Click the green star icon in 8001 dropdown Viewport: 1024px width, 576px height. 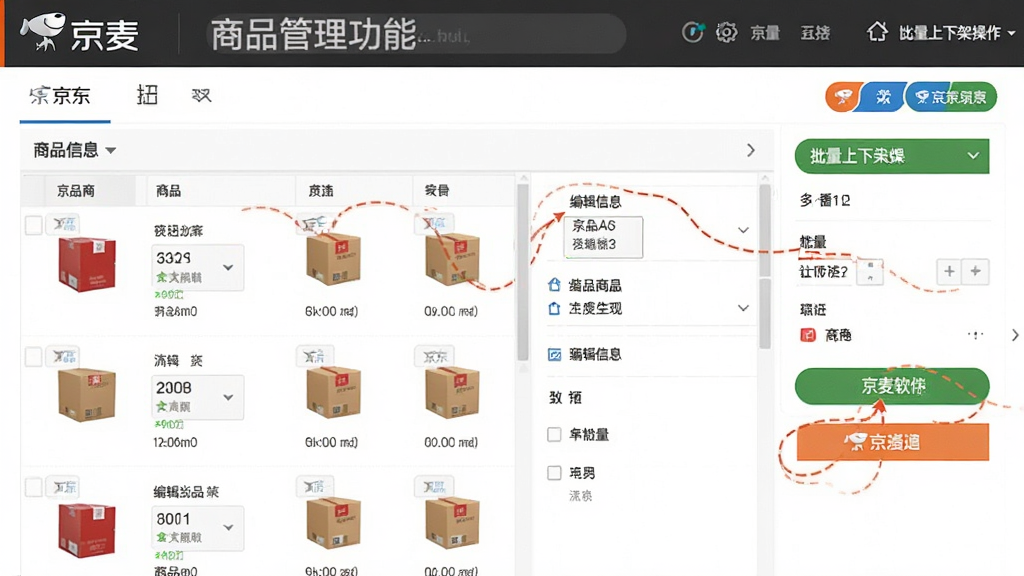pyautogui.click(x=161, y=537)
